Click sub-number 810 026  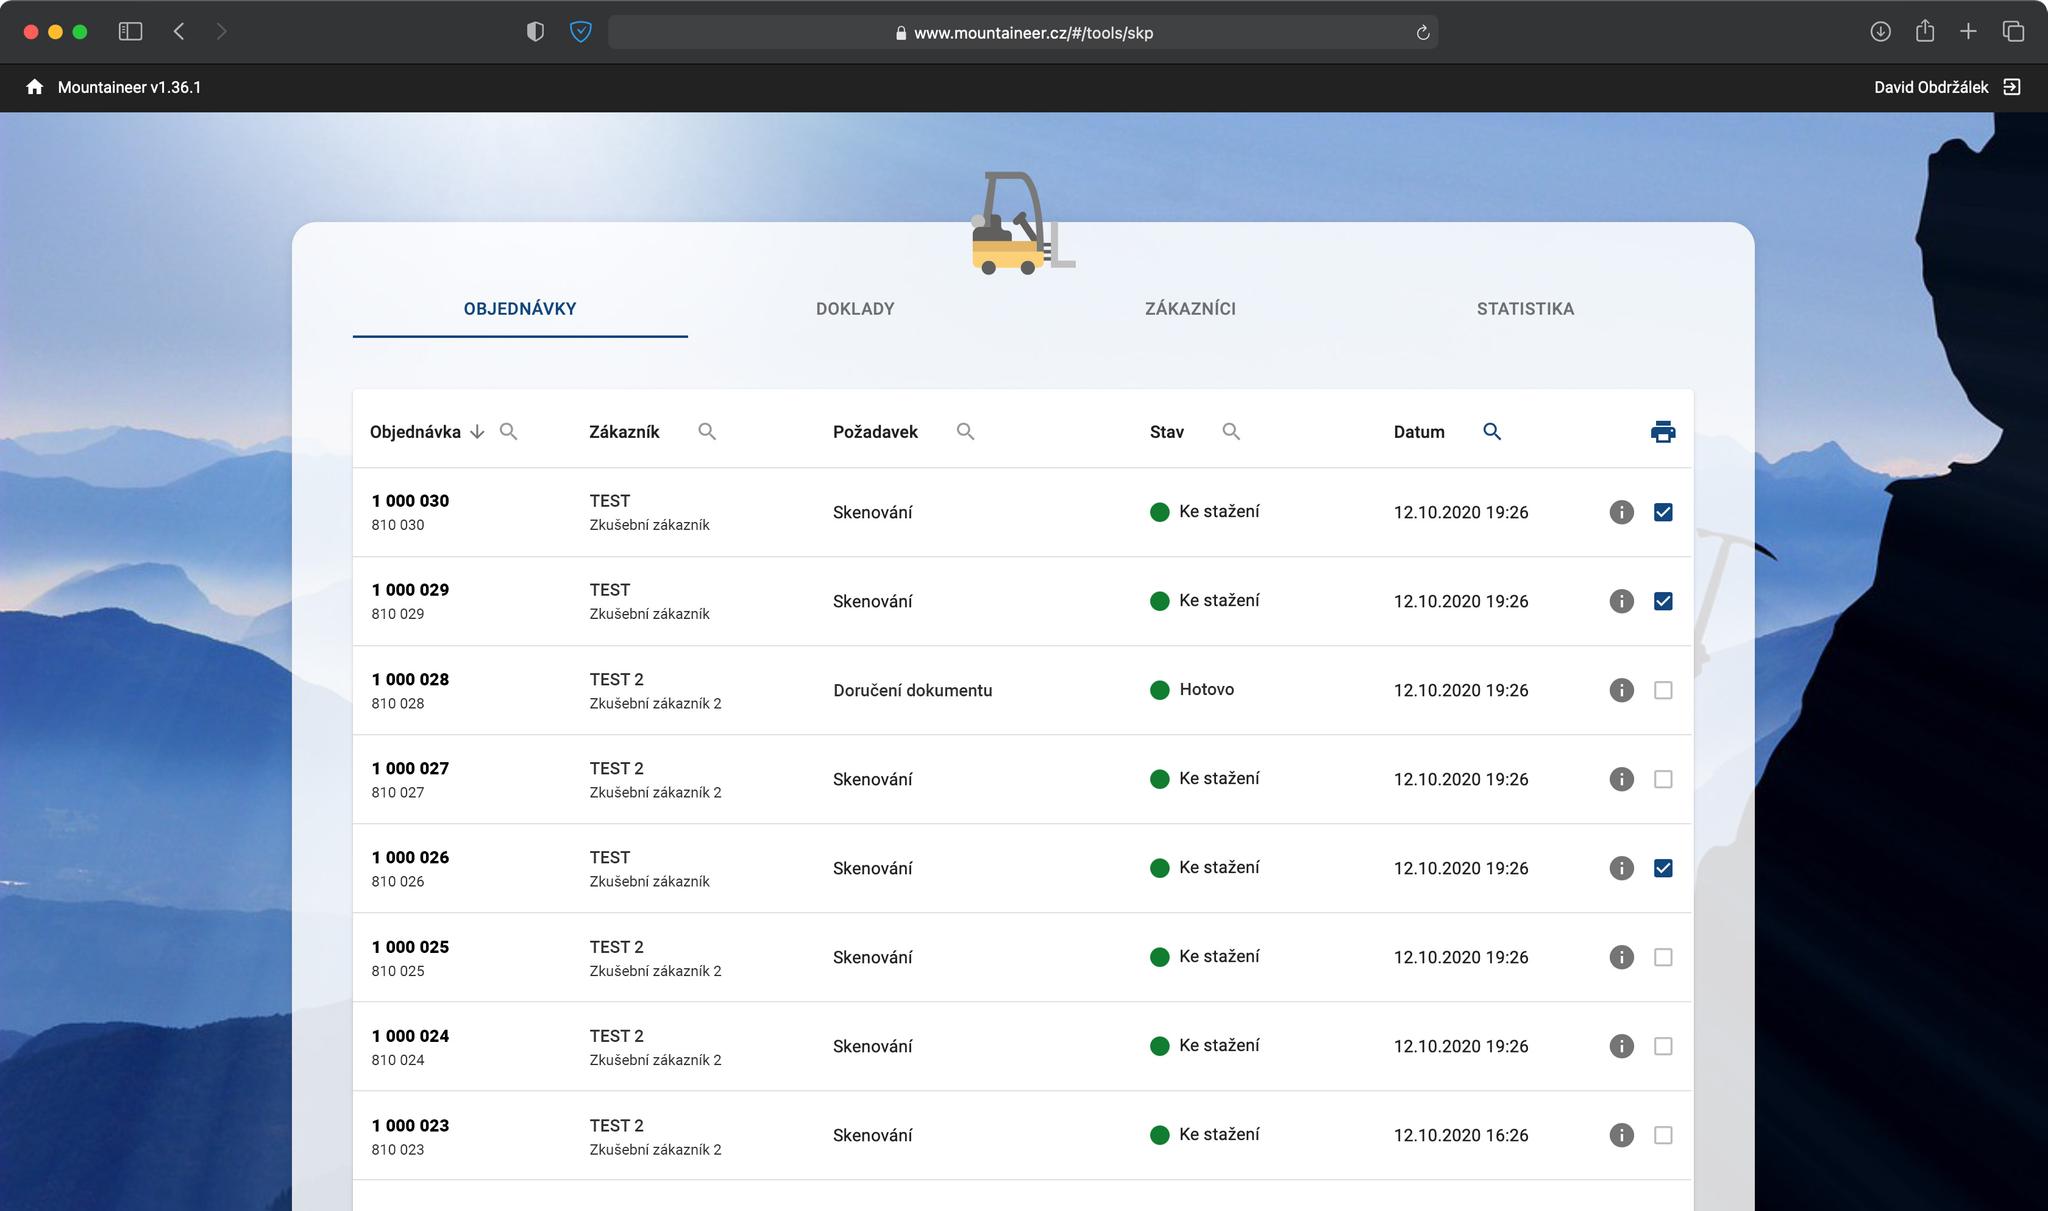[x=397, y=882]
